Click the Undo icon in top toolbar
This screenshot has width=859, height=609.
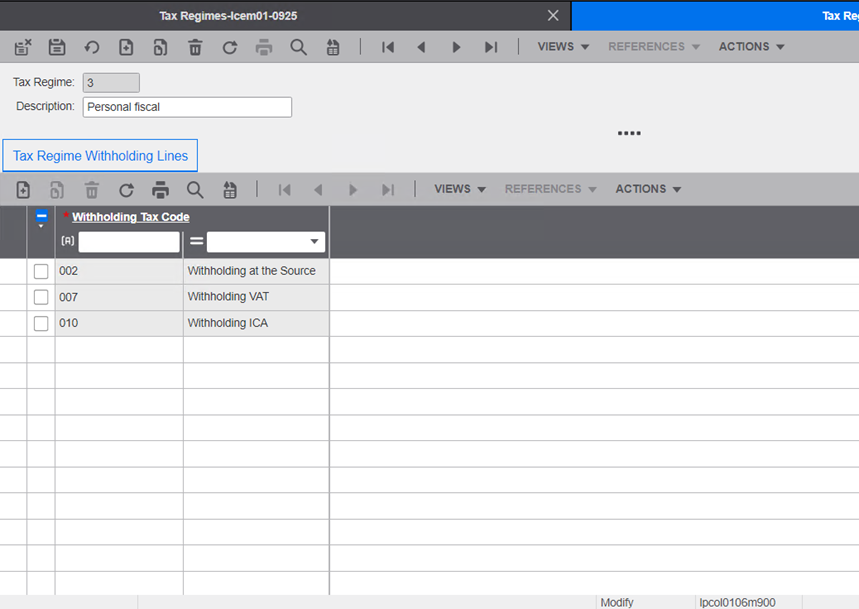(92, 47)
